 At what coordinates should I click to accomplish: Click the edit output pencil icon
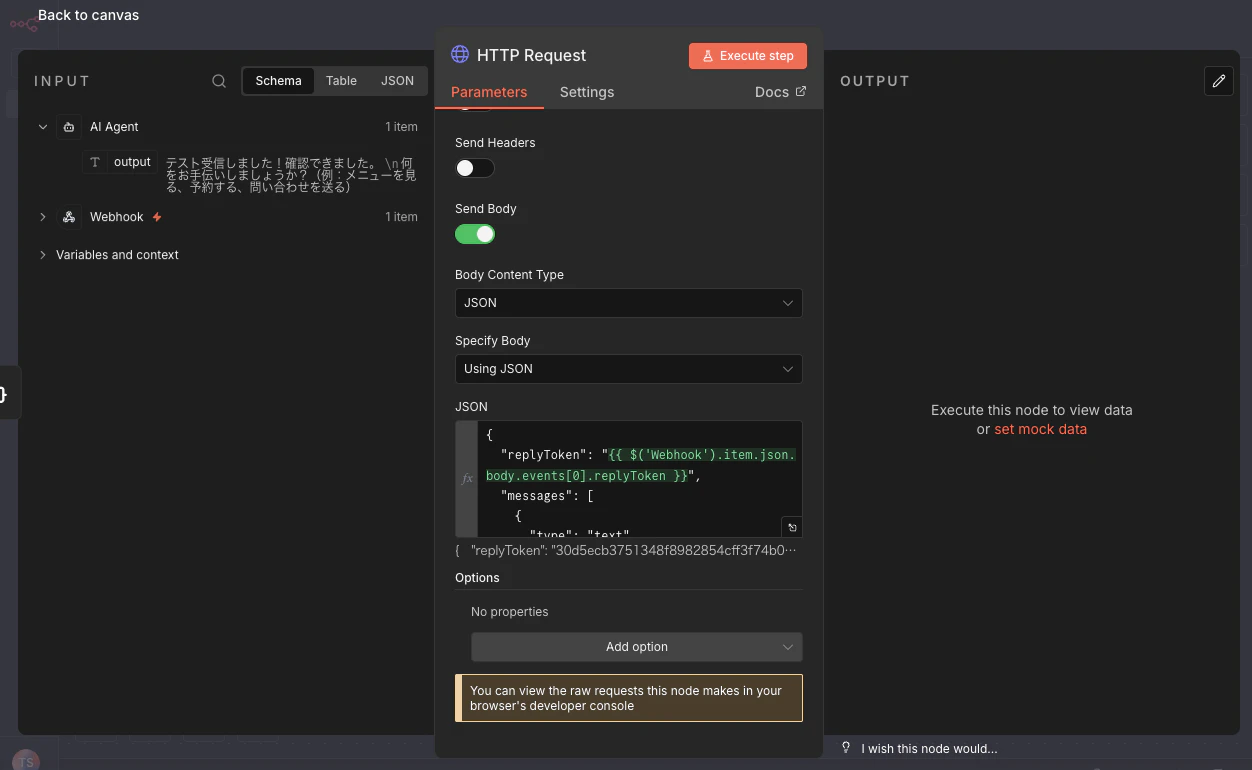[x=1218, y=81]
